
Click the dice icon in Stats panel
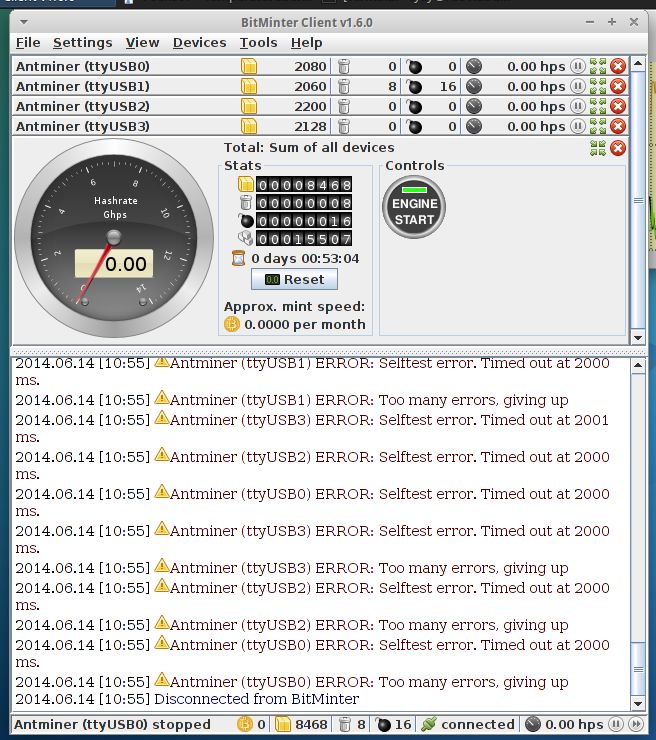coord(246,238)
